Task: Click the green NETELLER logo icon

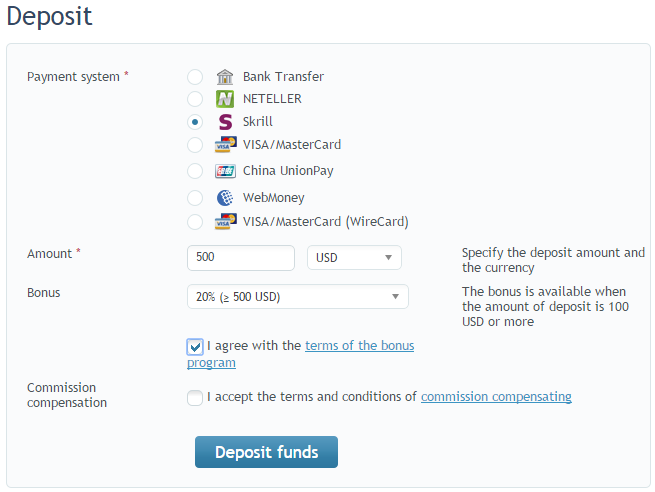Action: tap(225, 99)
